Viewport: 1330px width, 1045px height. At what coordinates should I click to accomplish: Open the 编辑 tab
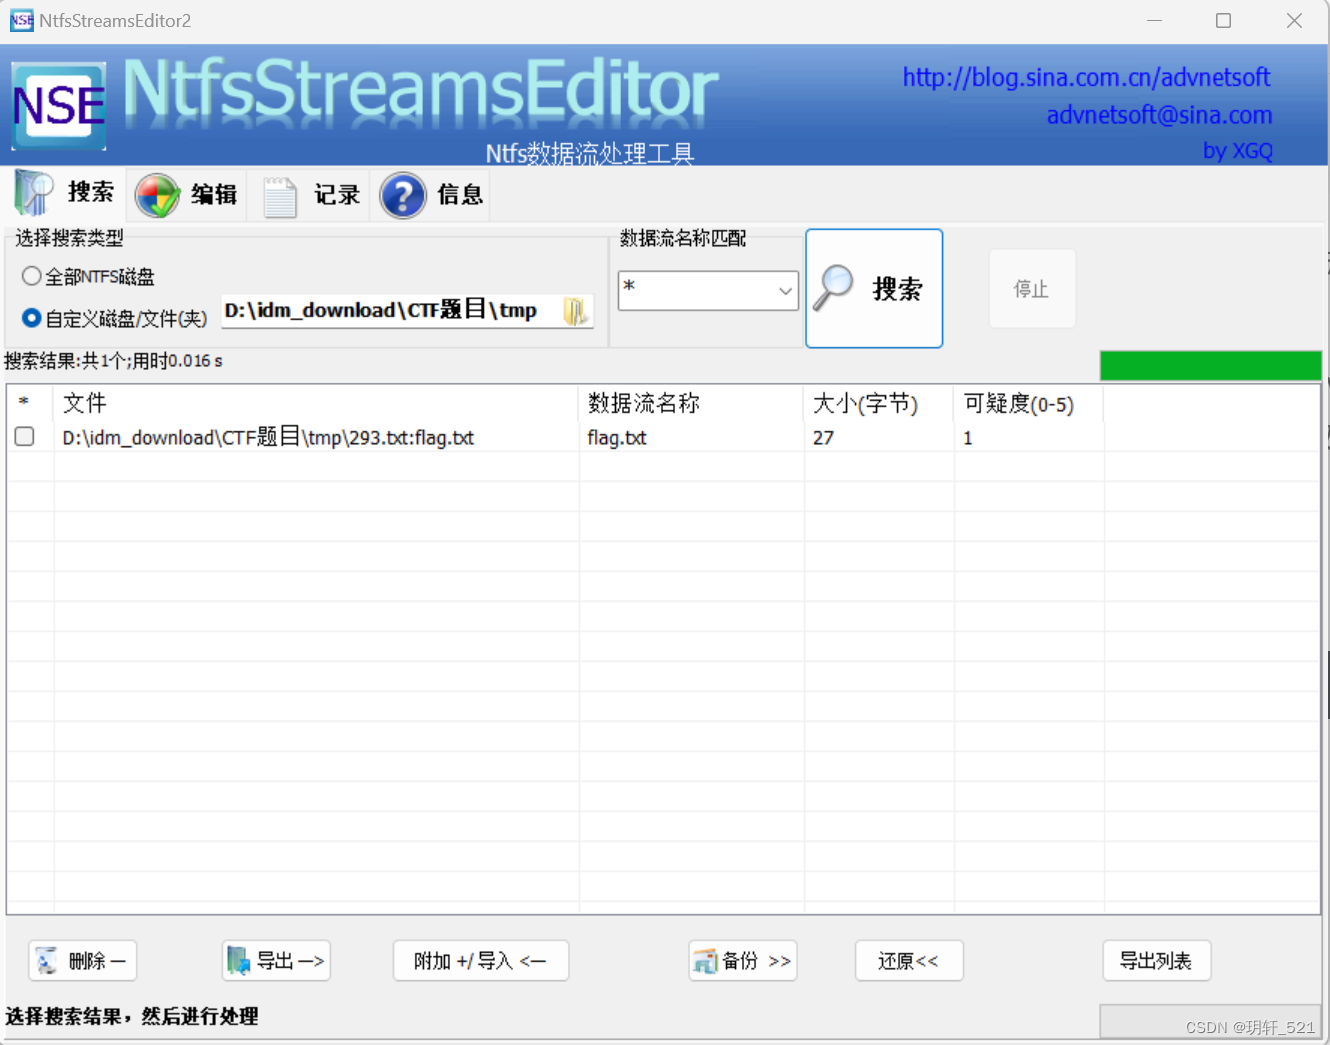click(188, 195)
